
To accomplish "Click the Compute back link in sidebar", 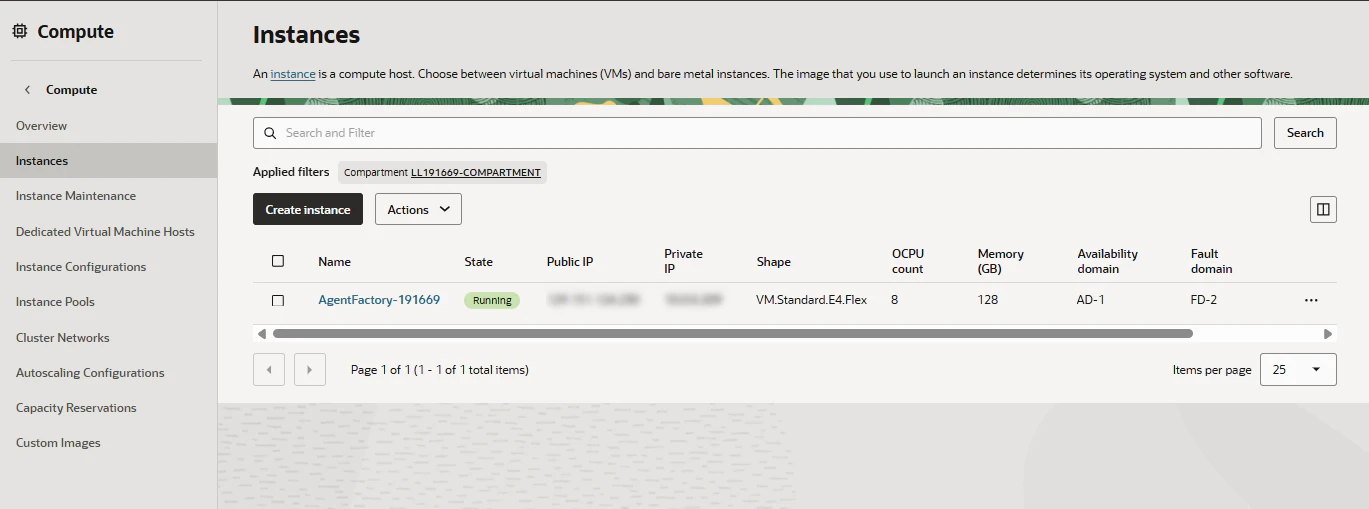I will pyautogui.click(x=72, y=90).
